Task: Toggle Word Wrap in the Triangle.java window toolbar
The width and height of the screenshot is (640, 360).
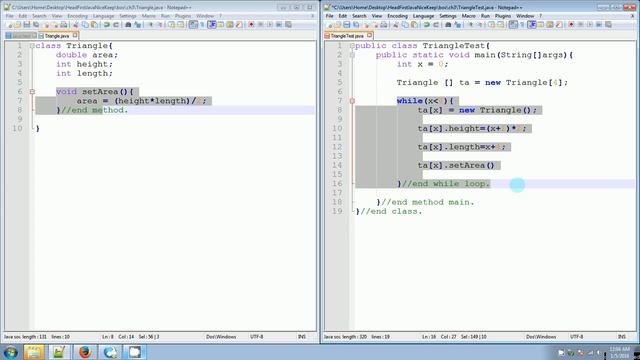Action: point(193,25)
